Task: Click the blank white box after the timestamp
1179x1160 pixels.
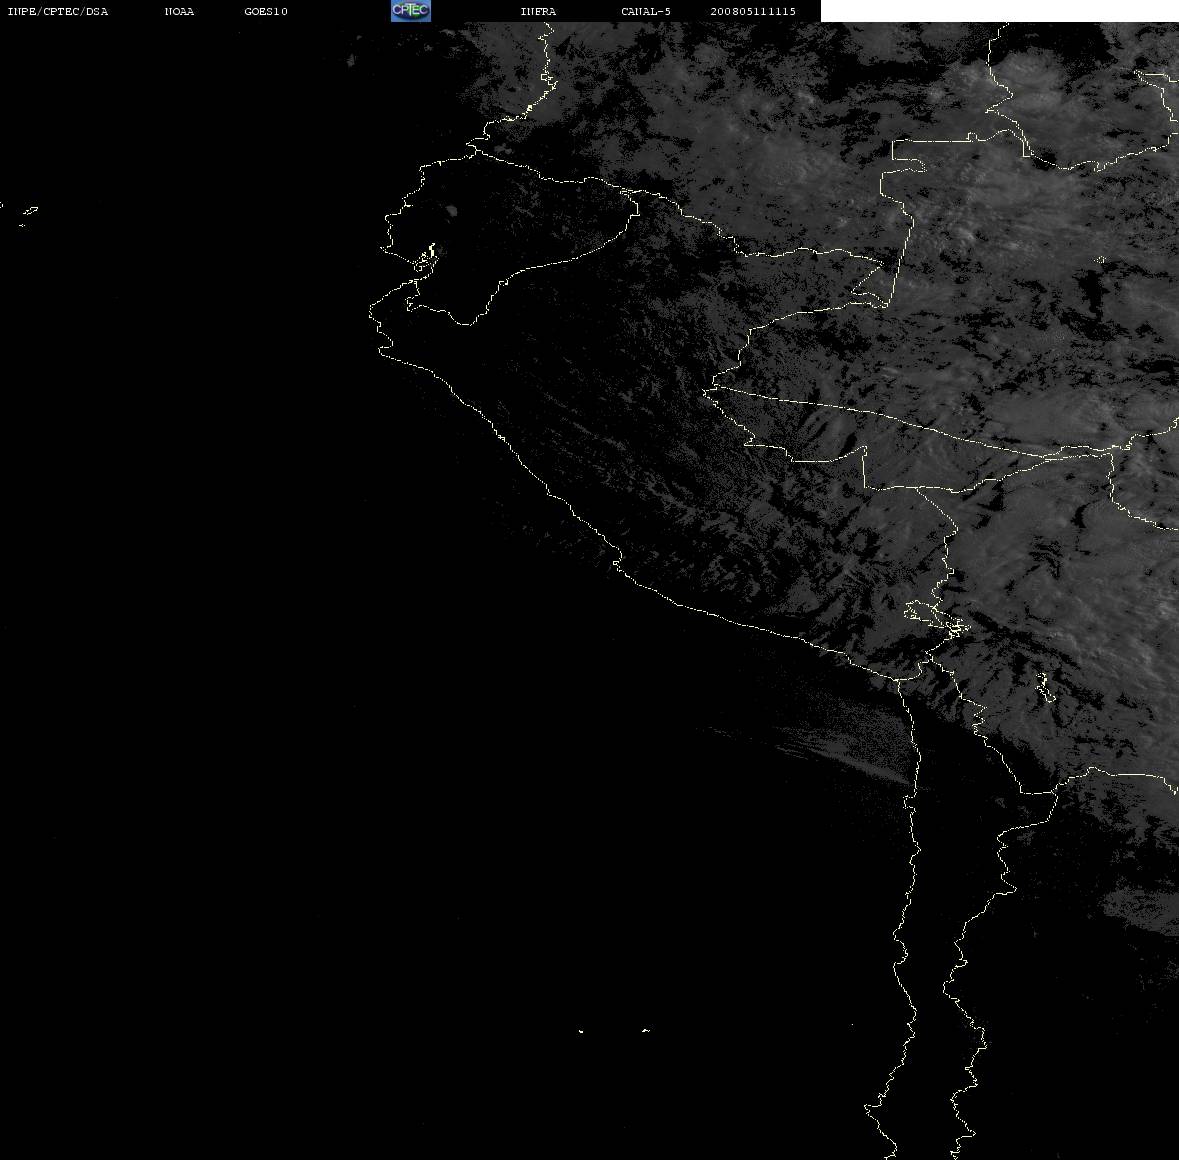Action: pyautogui.click(x=999, y=11)
